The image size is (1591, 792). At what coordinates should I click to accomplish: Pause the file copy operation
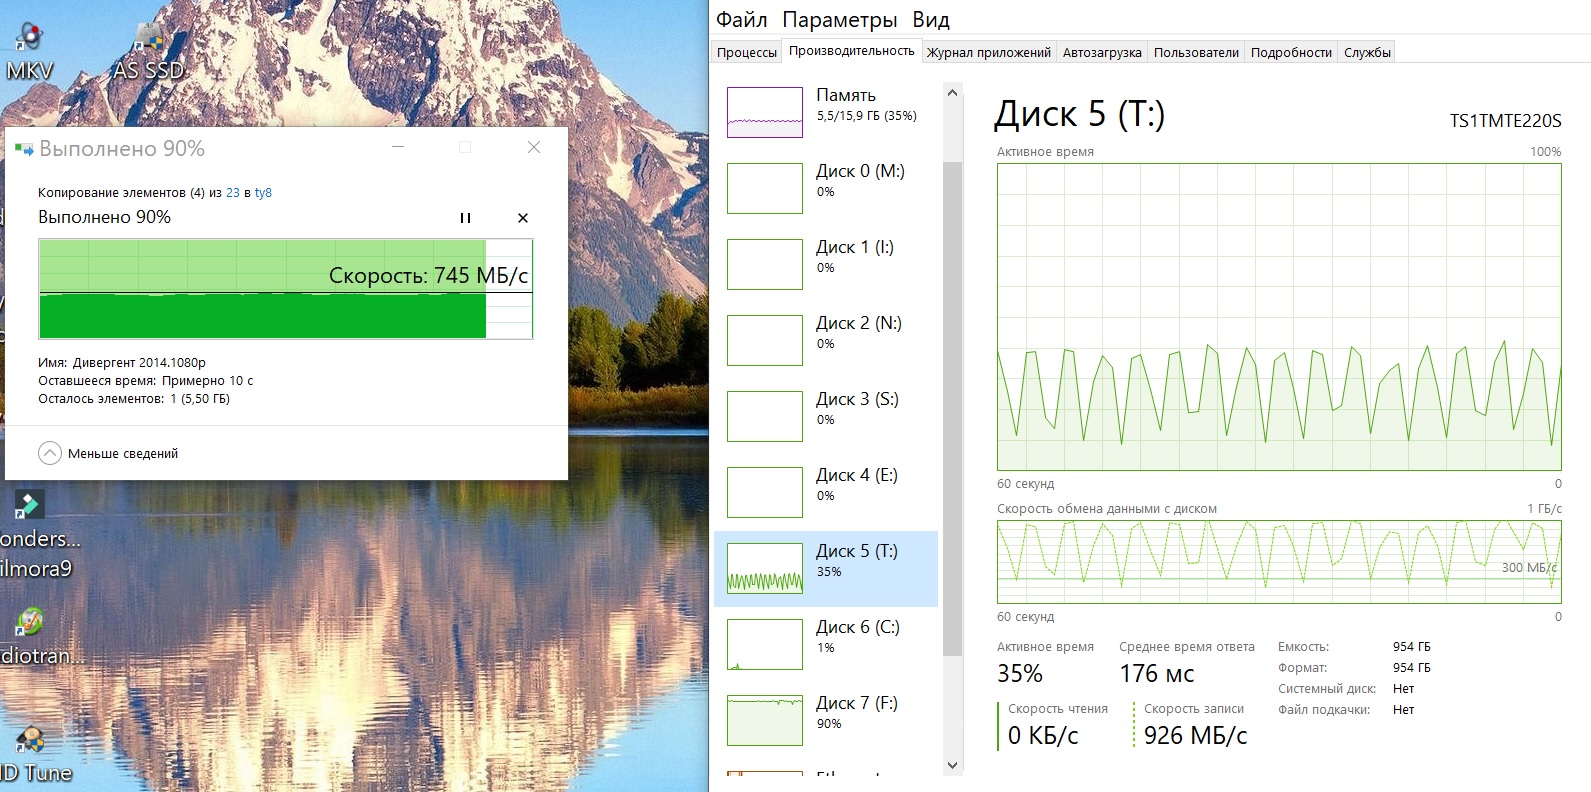[465, 218]
